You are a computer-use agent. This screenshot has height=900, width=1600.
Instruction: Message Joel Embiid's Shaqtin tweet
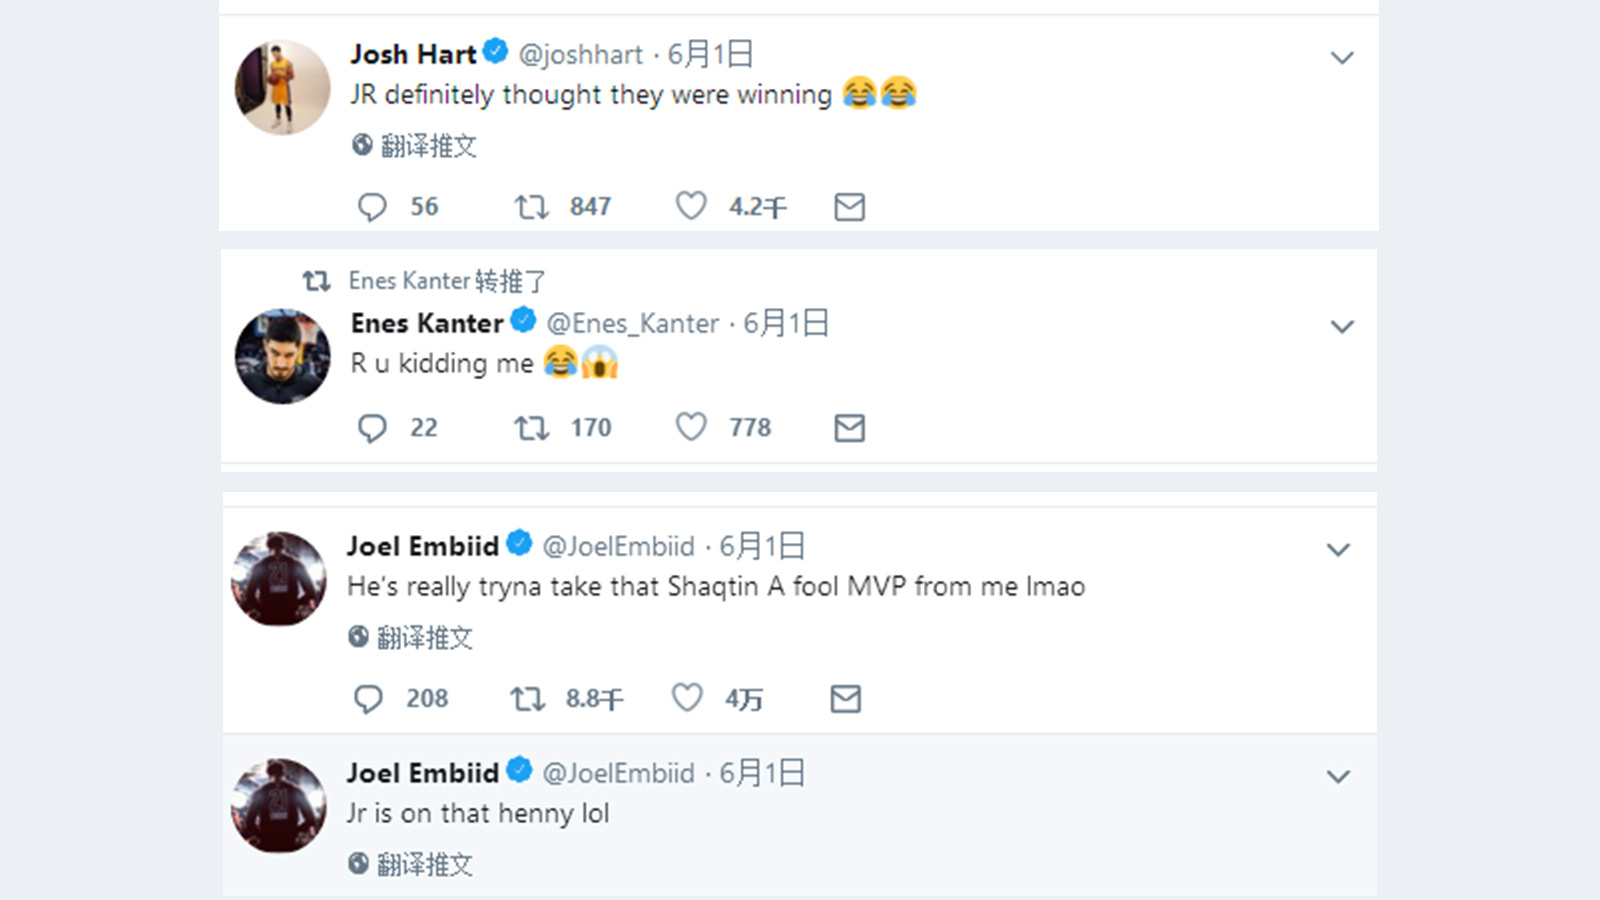pyautogui.click(x=845, y=699)
